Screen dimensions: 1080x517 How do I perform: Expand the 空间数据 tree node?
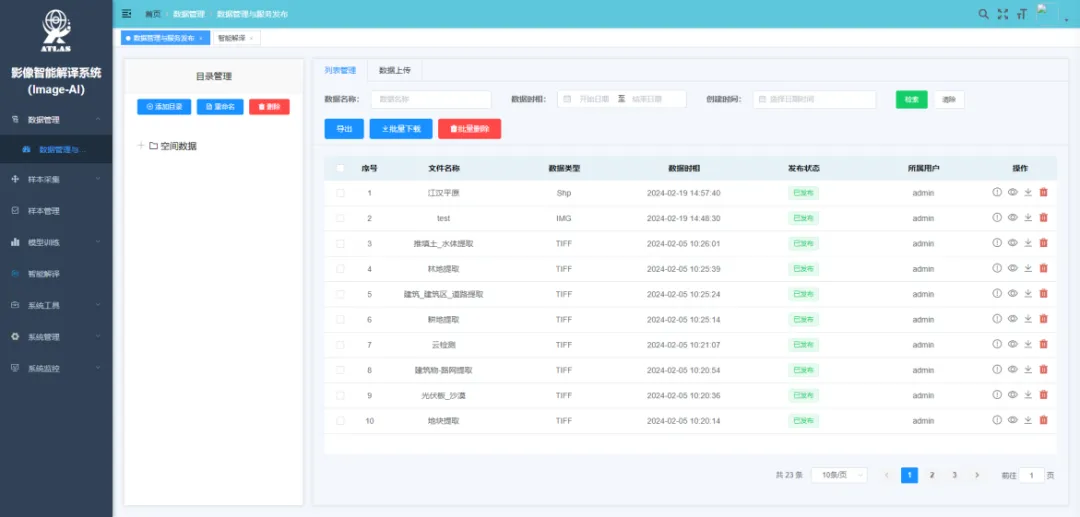point(140,146)
